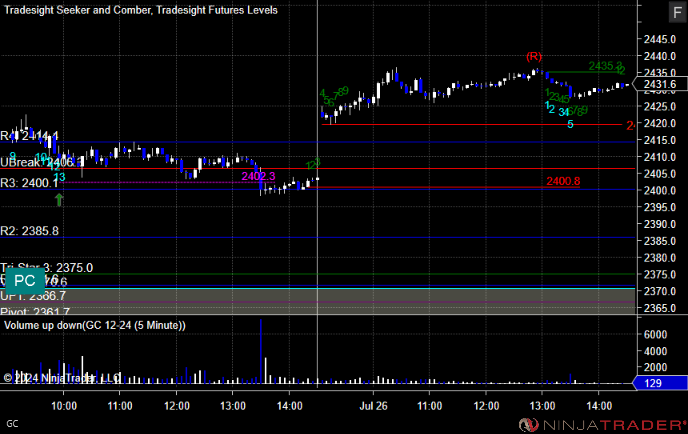688x434 pixels.
Task: Select the Volume up down indicator label
Action: pos(94,325)
